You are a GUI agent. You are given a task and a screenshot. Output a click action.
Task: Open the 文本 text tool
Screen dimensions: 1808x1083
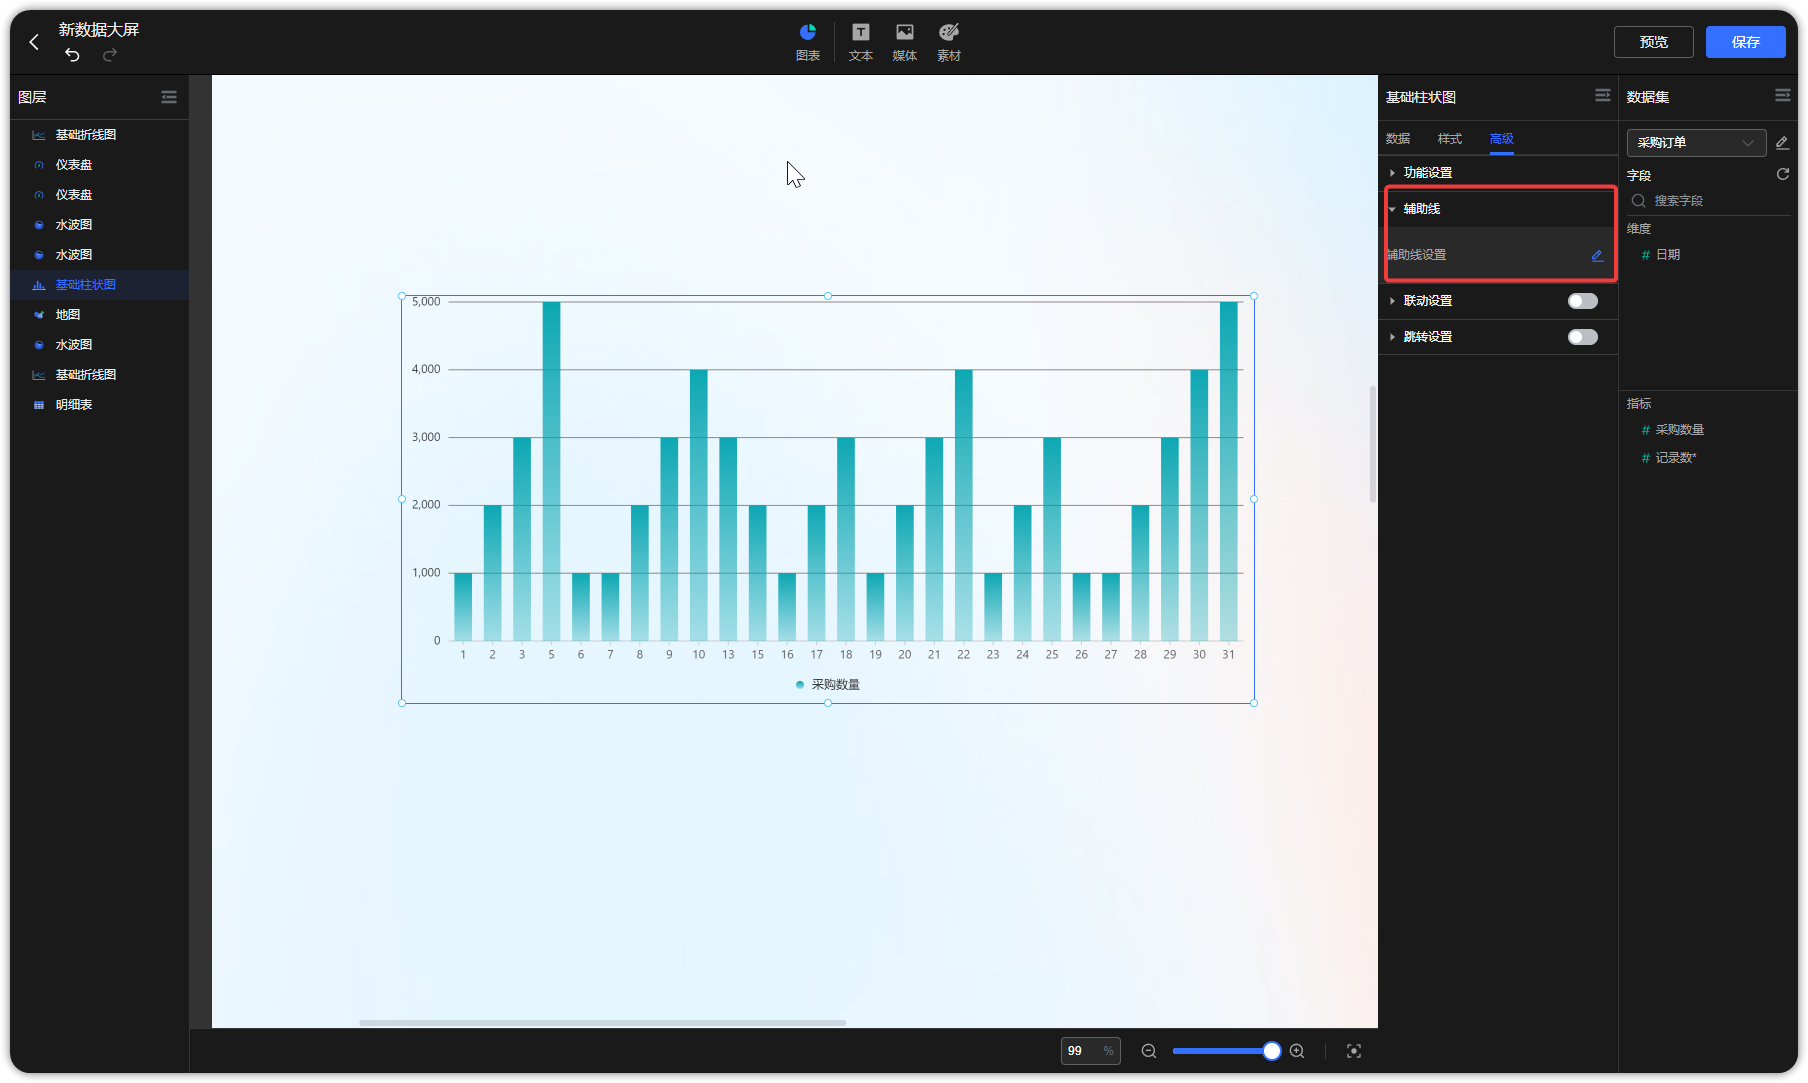861,42
